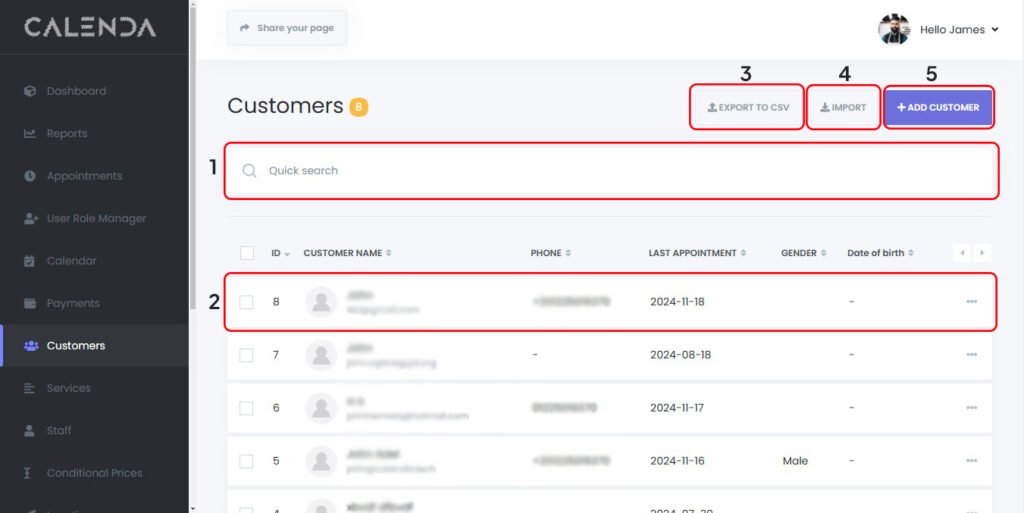Click the Dashboard cube icon

coord(29,91)
